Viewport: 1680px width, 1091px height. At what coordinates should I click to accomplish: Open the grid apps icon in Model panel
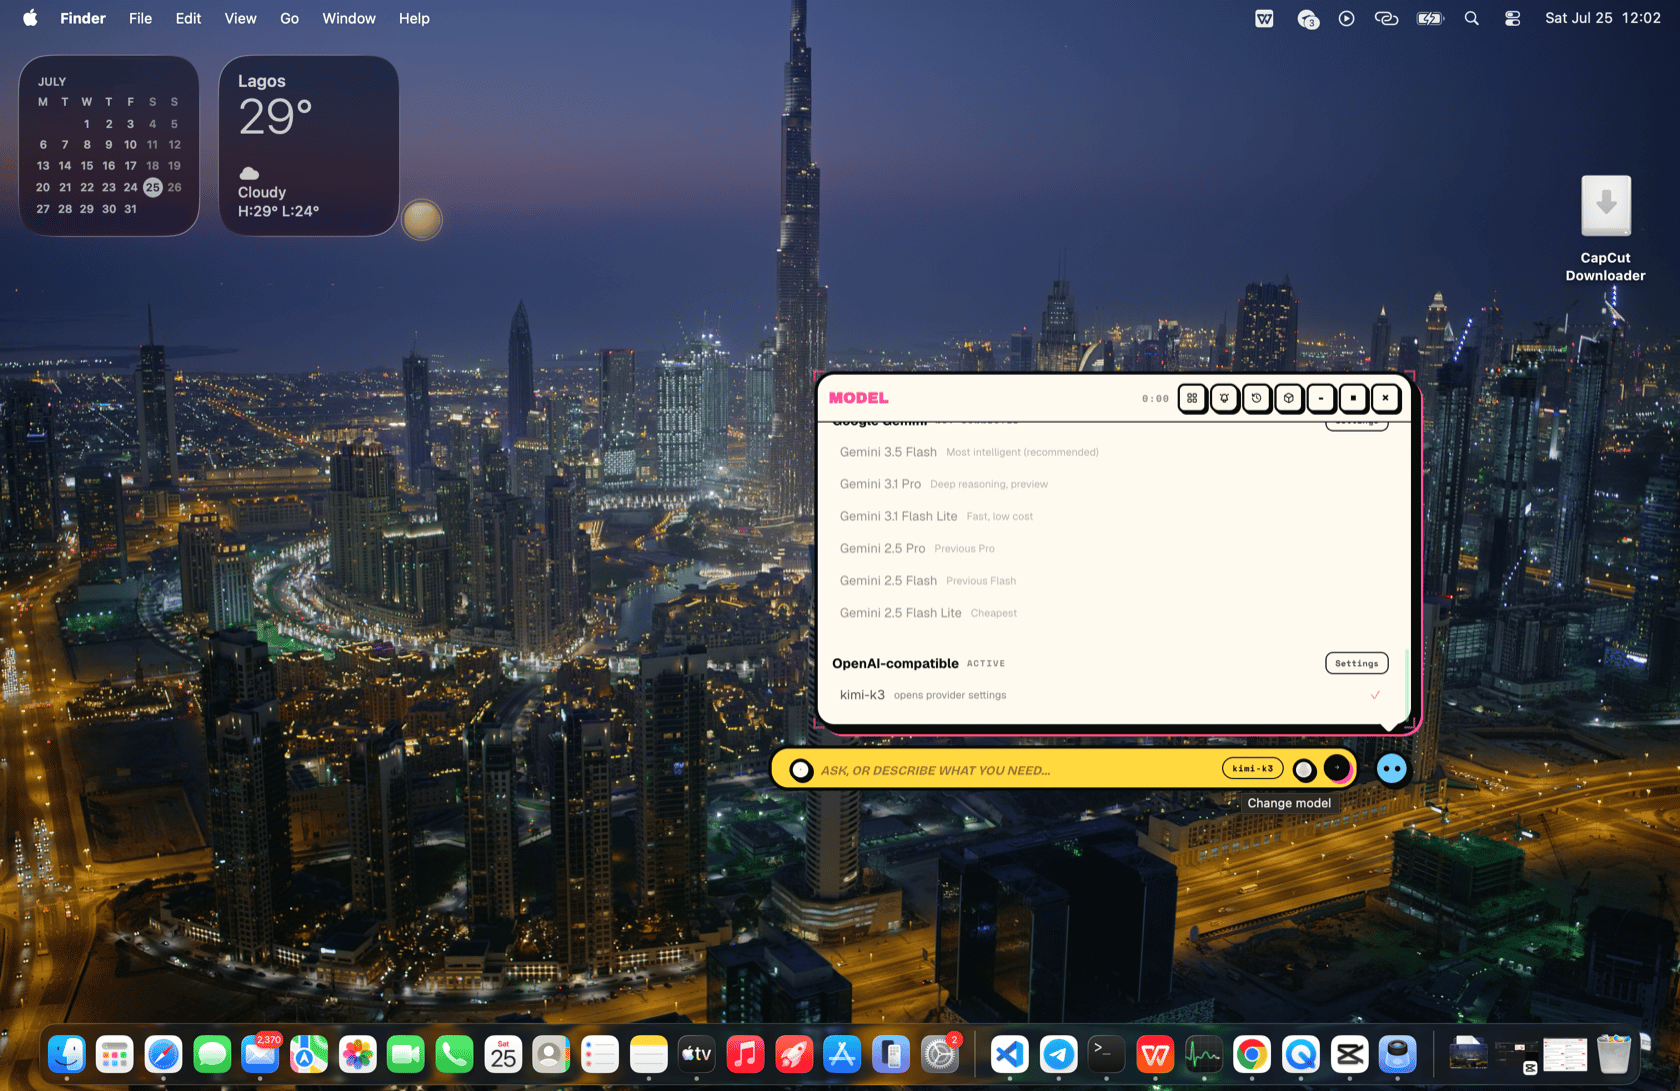click(1192, 398)
